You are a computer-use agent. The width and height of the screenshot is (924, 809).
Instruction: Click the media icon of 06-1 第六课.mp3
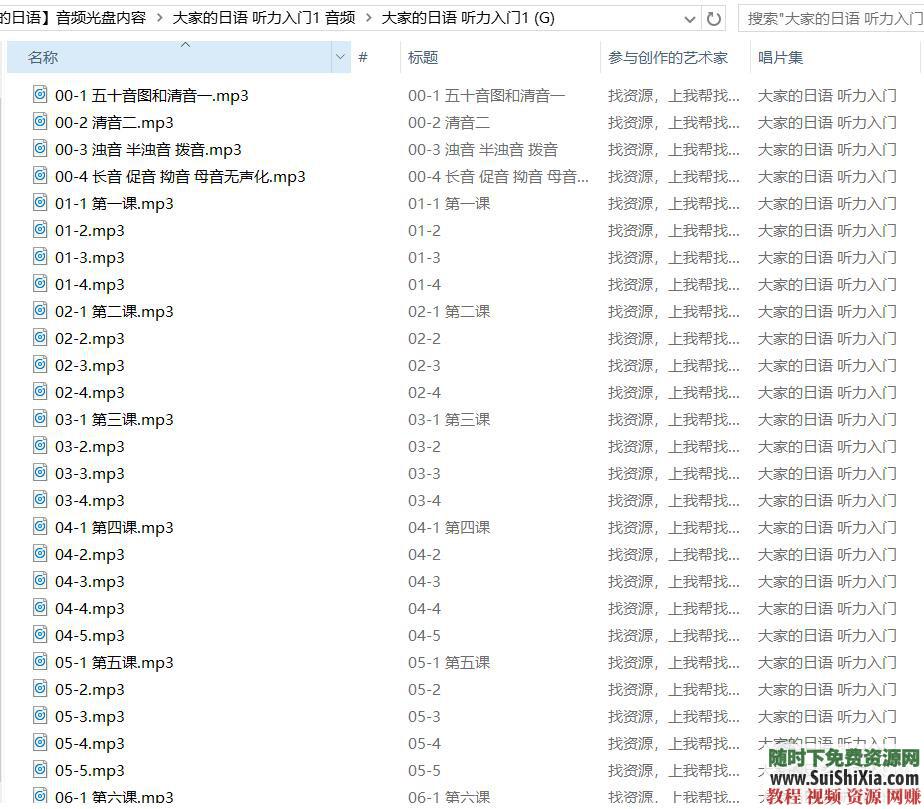tap(40, 796)
